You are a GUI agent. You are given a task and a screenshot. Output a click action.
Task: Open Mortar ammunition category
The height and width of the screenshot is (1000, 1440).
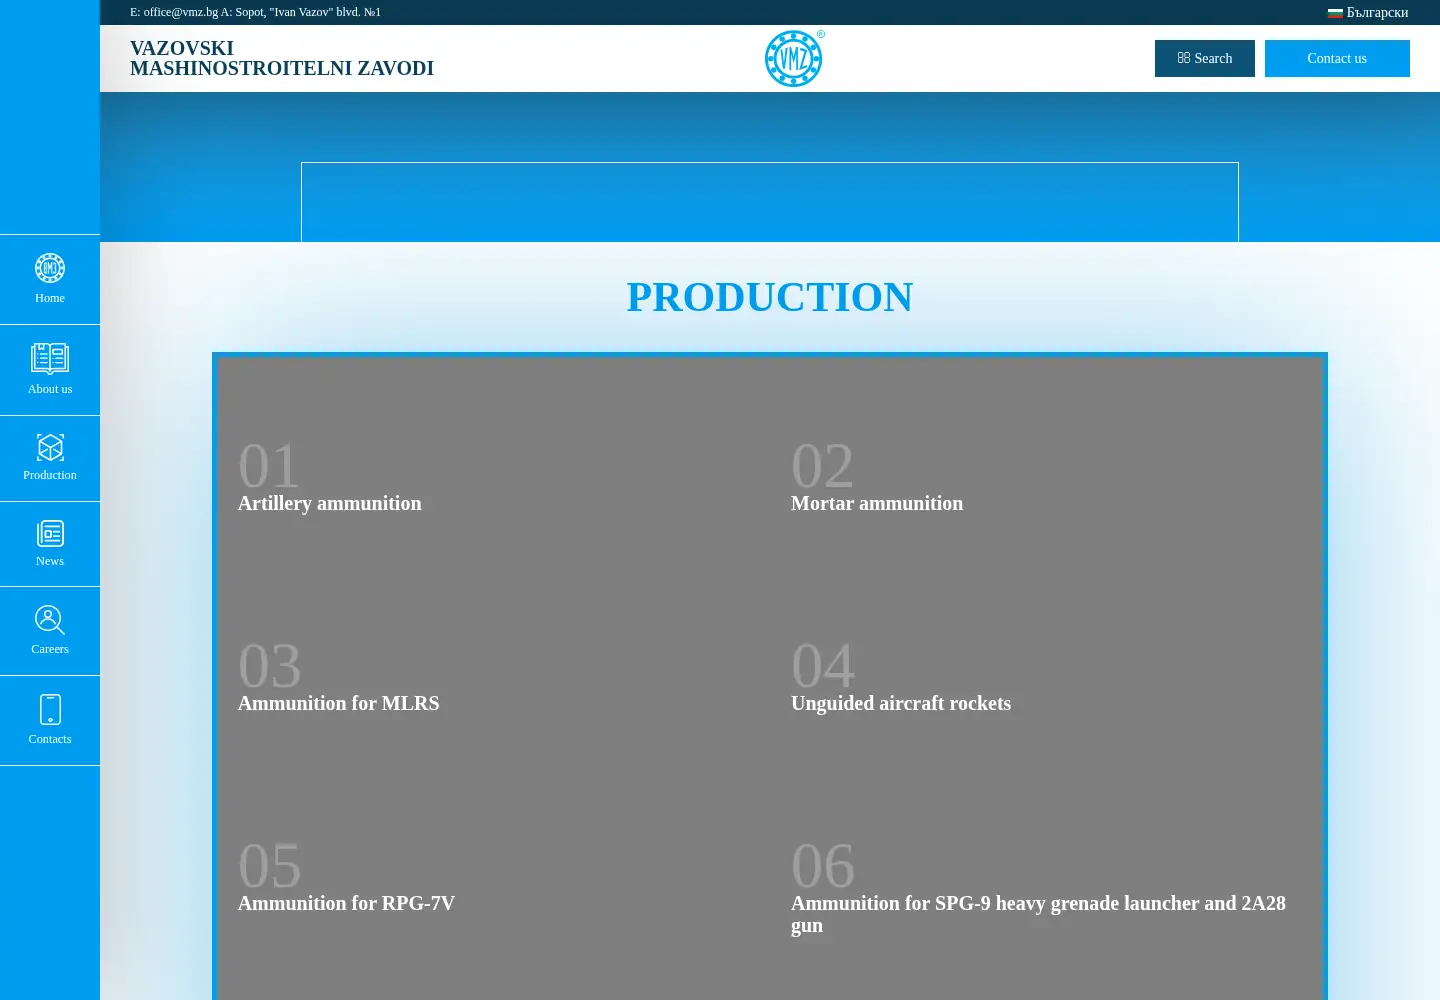pyautogui.click(x=877, y=503)
